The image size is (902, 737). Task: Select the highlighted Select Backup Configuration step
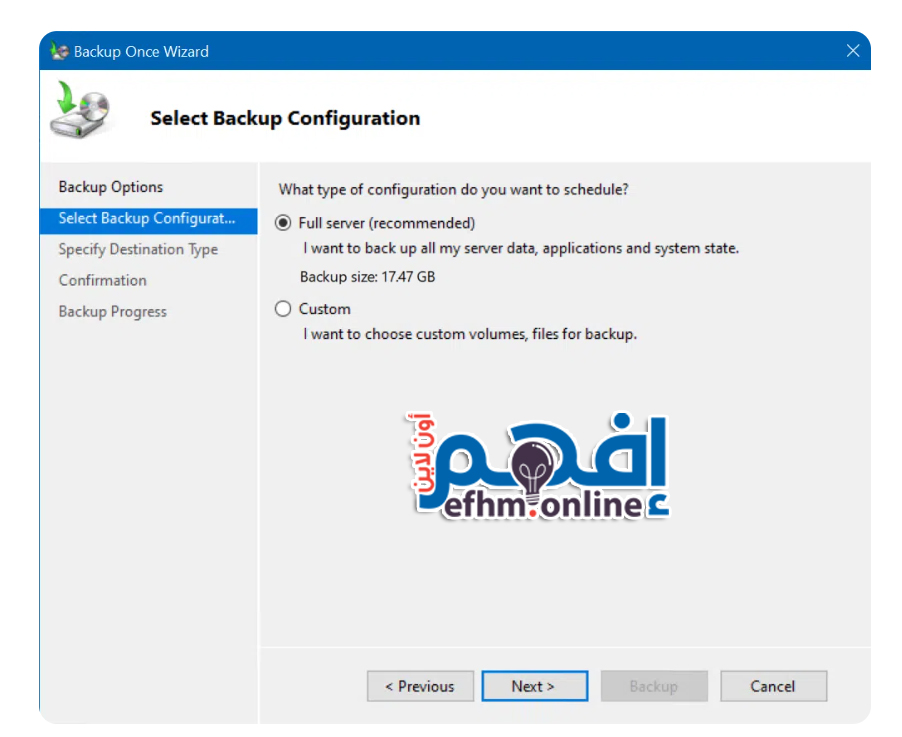point(147,218)
